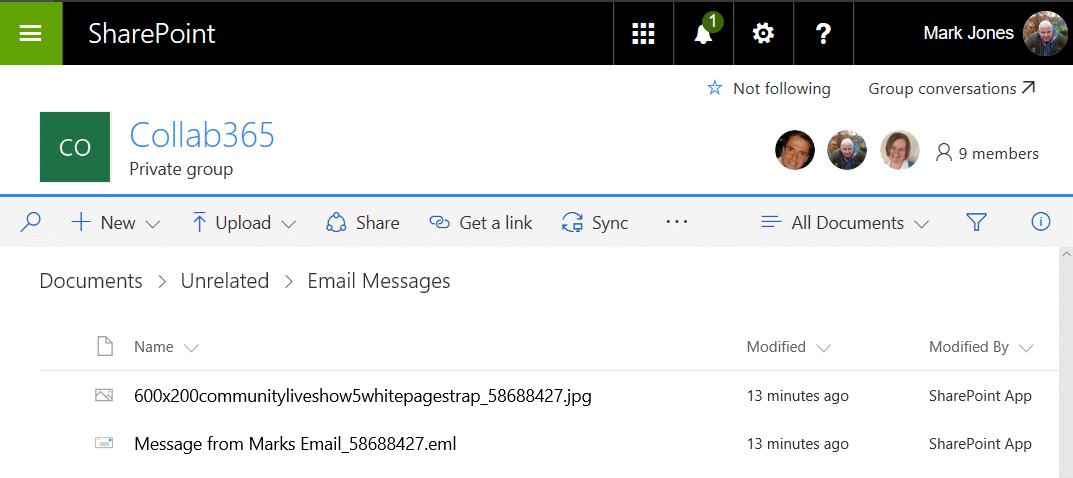Open Message from Marks Email .eml file
The height and width of the screenshot is (478, 1073).
[295, 444]
